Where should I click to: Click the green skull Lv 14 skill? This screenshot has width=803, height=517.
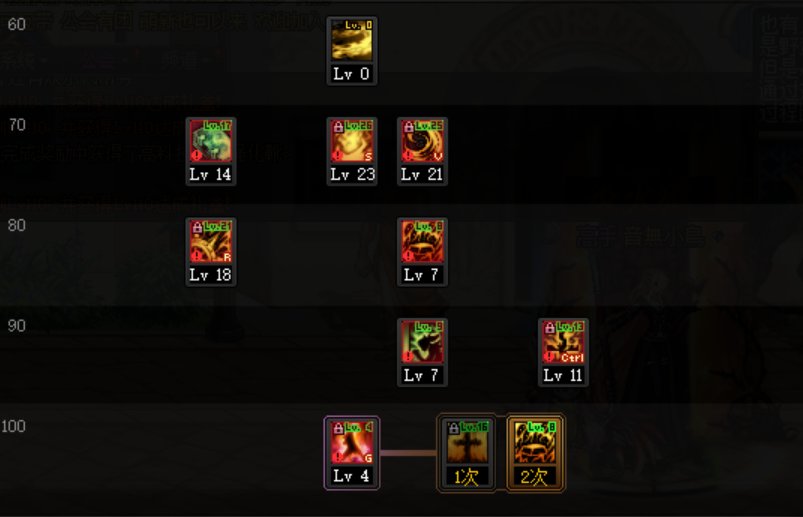click(210, 141)
